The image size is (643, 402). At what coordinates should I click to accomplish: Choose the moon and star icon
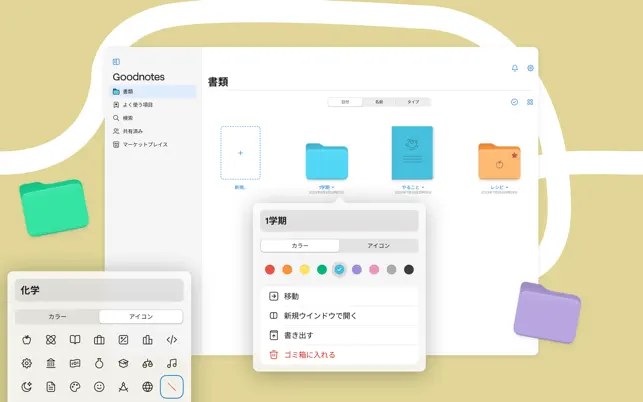coord(27,386)
